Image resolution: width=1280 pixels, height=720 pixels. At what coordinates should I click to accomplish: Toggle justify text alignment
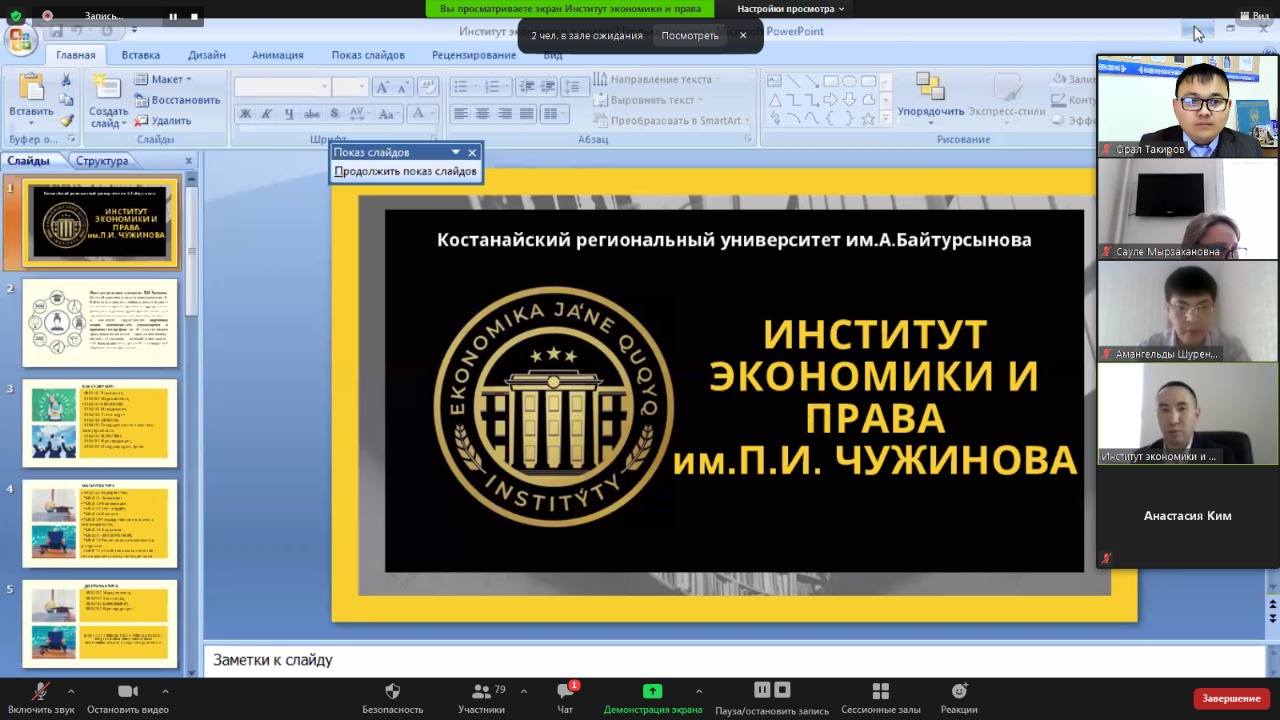coord(526,114)
